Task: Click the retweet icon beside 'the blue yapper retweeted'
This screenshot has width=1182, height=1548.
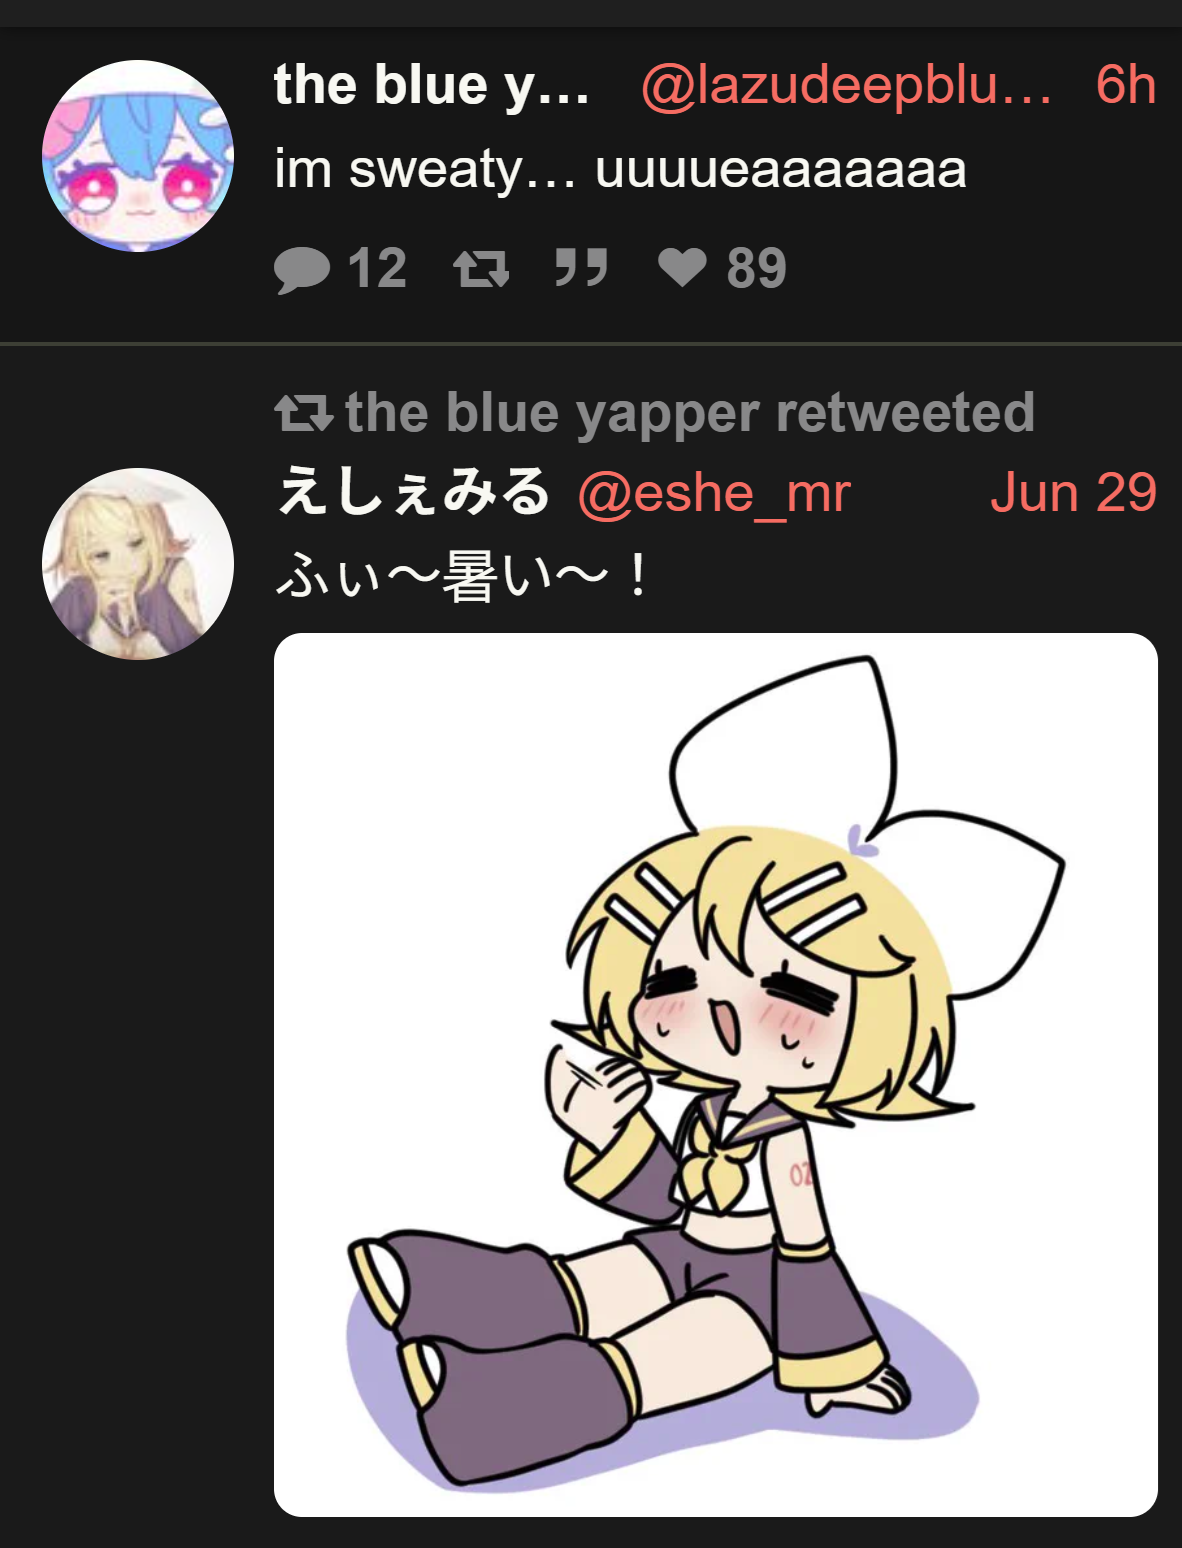Action: point(303,413)
